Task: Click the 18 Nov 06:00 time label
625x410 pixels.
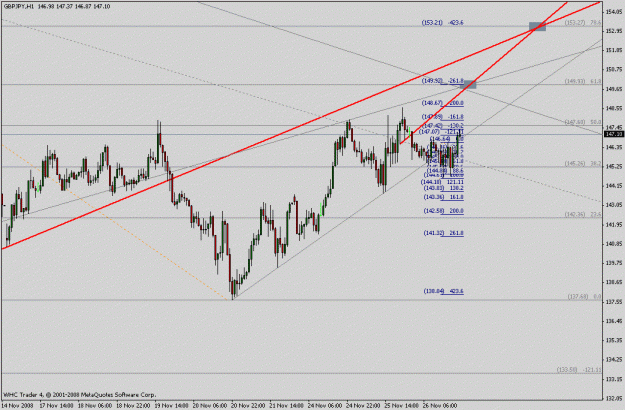Action: pyautogui.click(x=94, y=405)
